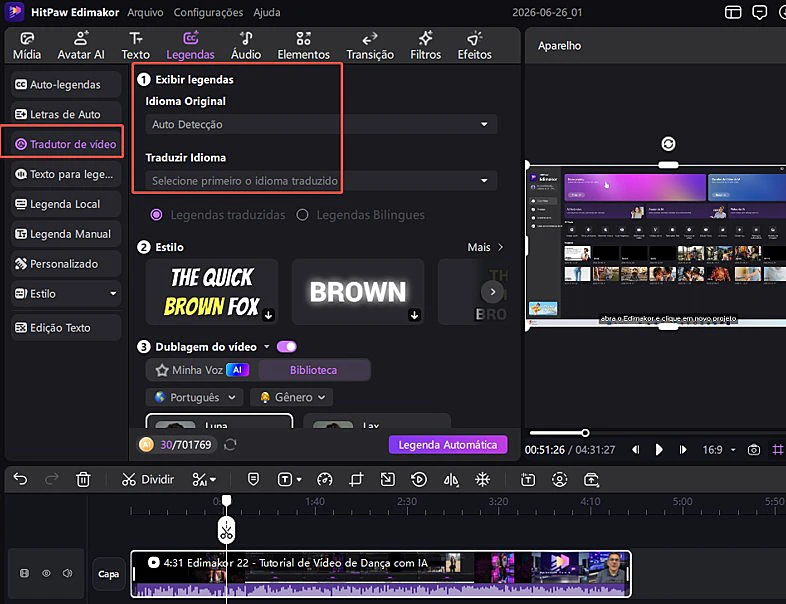Select Tradutor de vídeo option
Viewport: 786px width, 604px height.
66,144
